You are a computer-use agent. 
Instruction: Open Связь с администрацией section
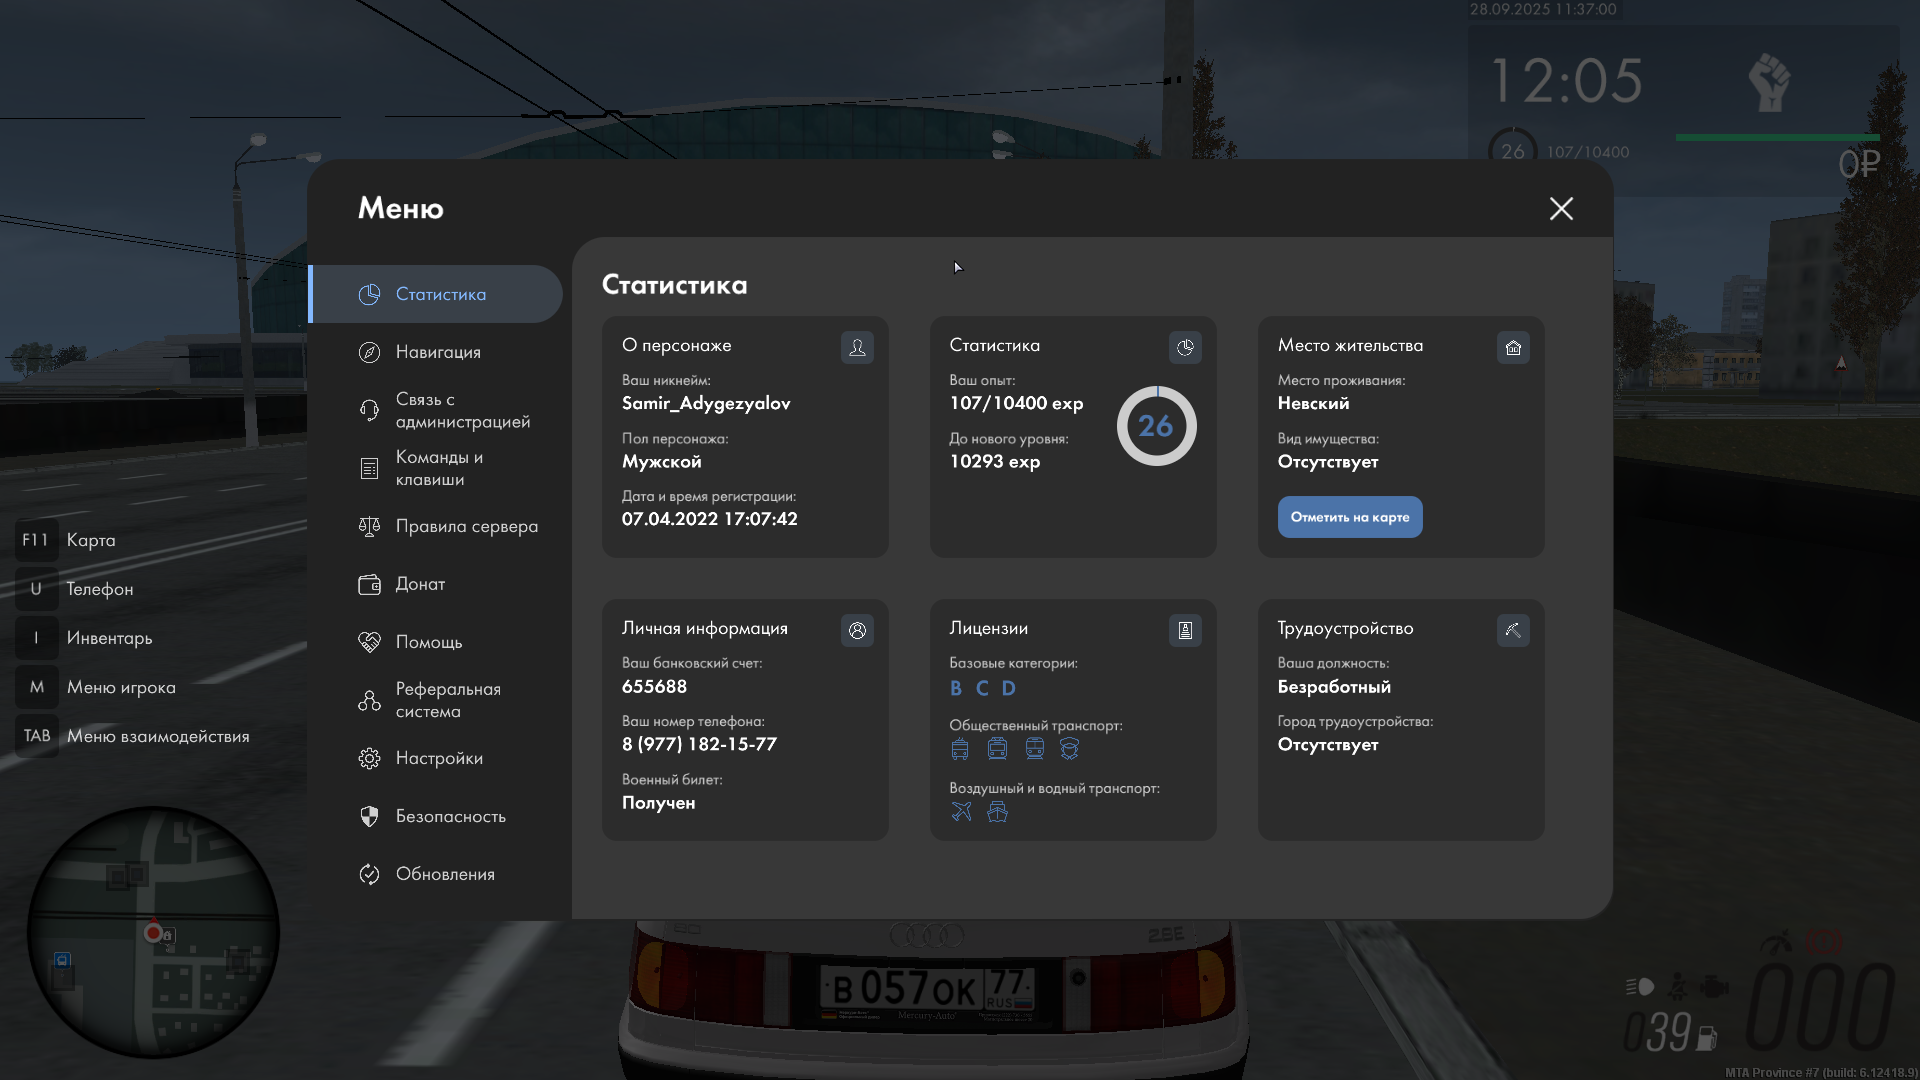[462, 410]
